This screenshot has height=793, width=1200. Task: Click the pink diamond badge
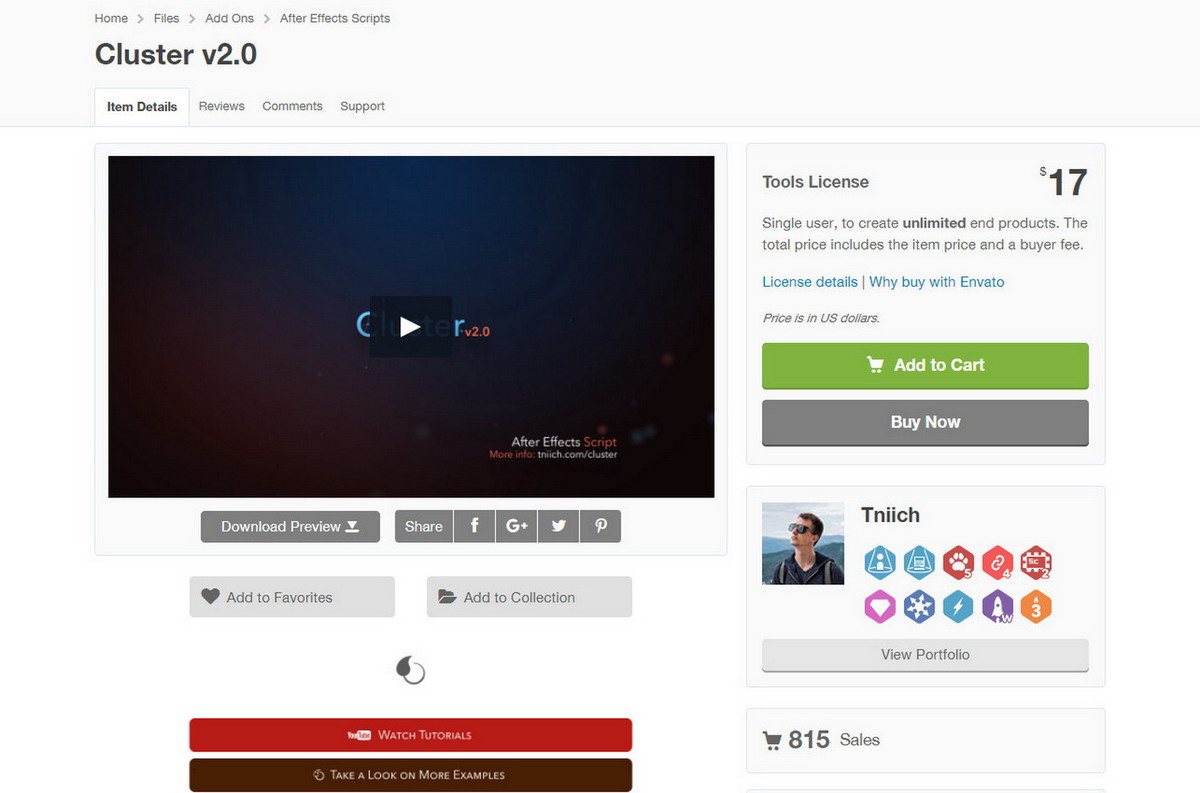[879, 606]
